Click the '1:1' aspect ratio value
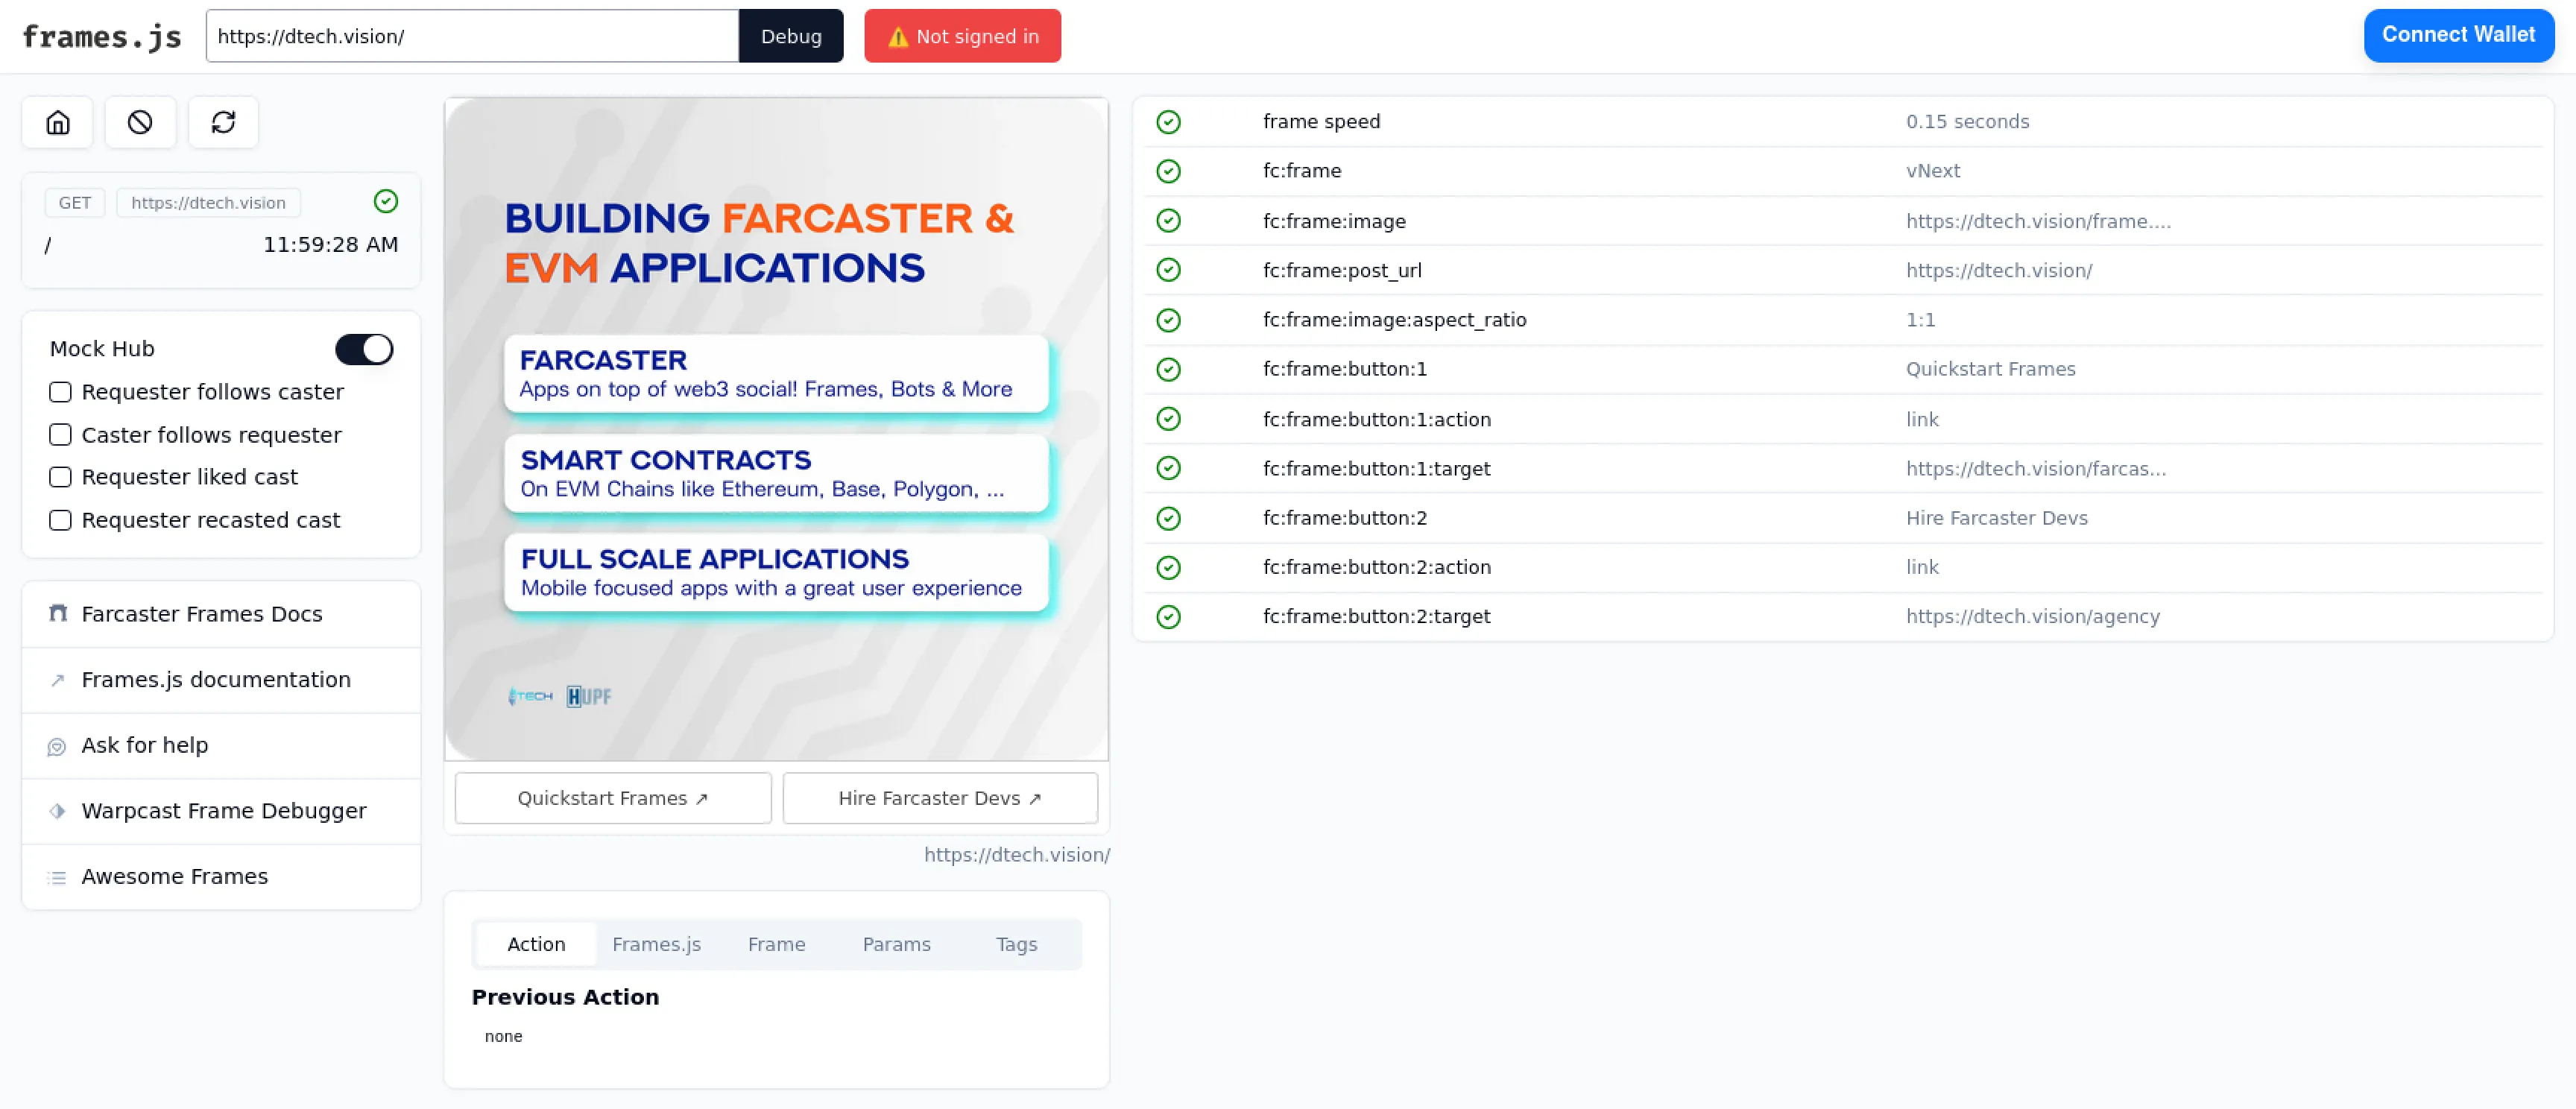2576x1109 pixels. point(1920,320)
